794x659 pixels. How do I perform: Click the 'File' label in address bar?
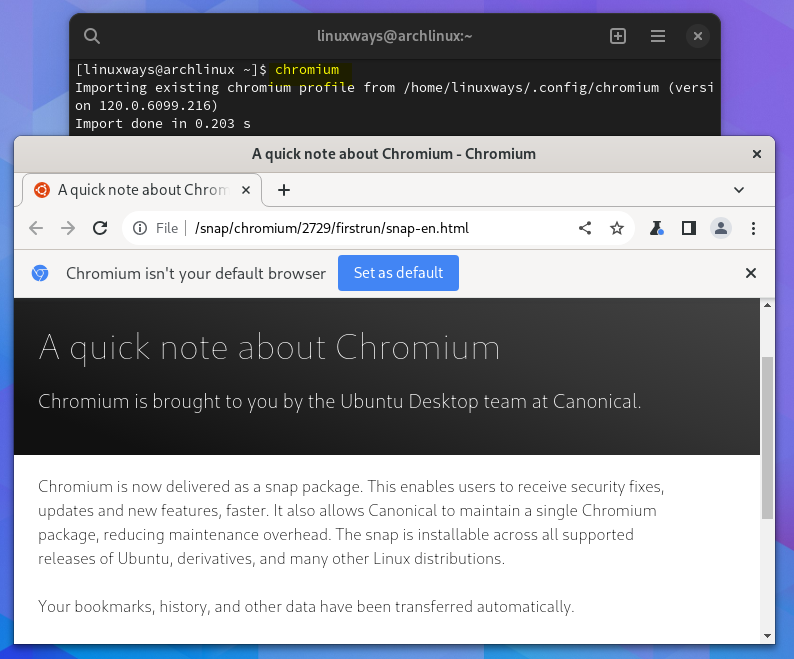click(167, 228)
